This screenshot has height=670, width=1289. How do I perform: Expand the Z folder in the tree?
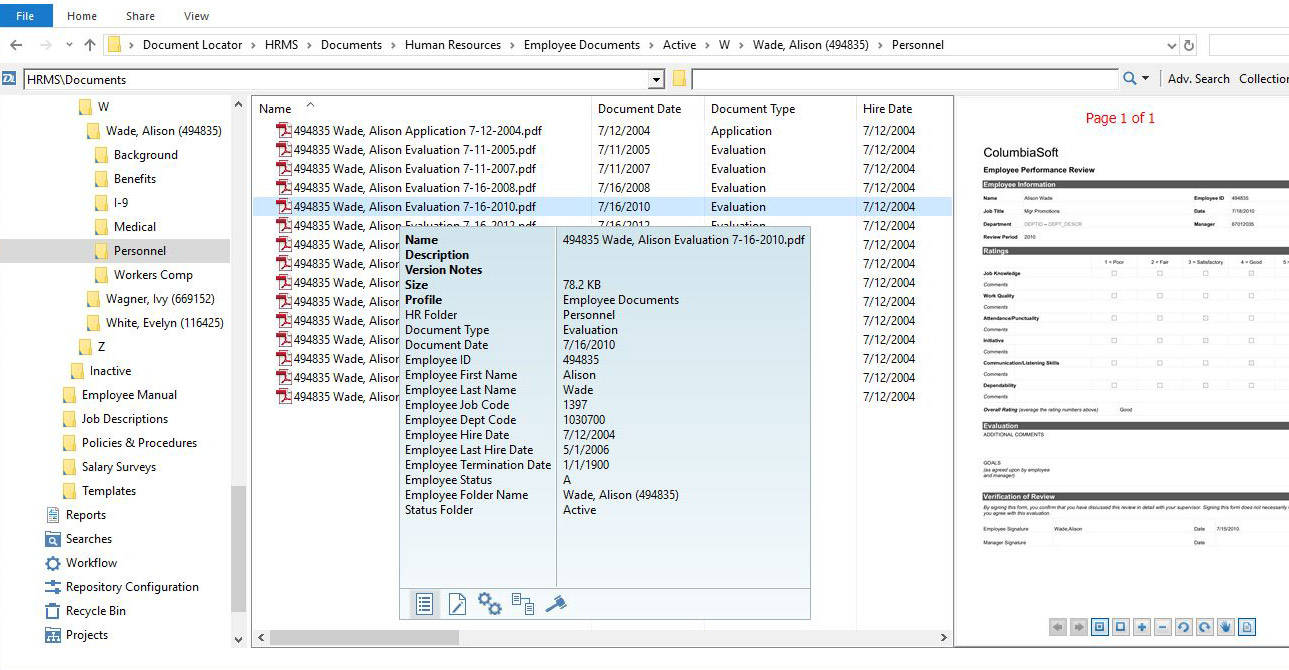72,346
